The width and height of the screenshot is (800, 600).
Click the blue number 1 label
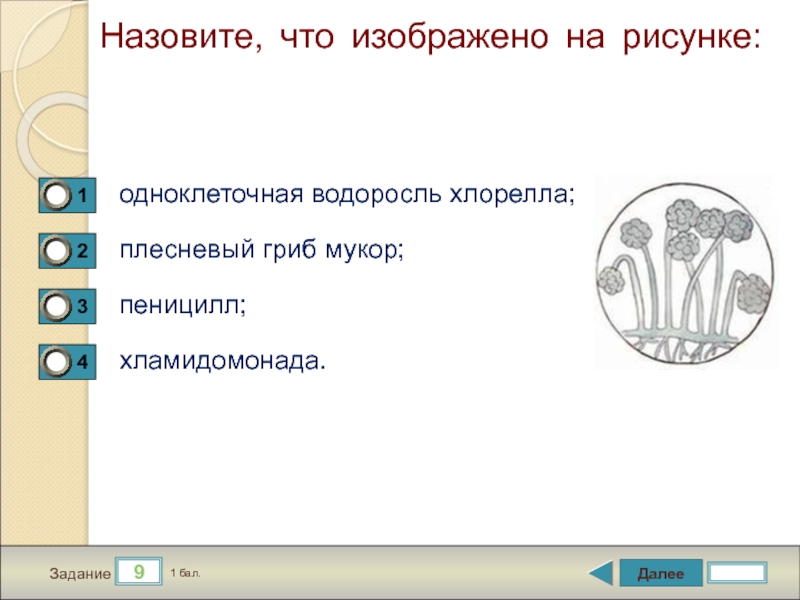(x=82, y=195)
